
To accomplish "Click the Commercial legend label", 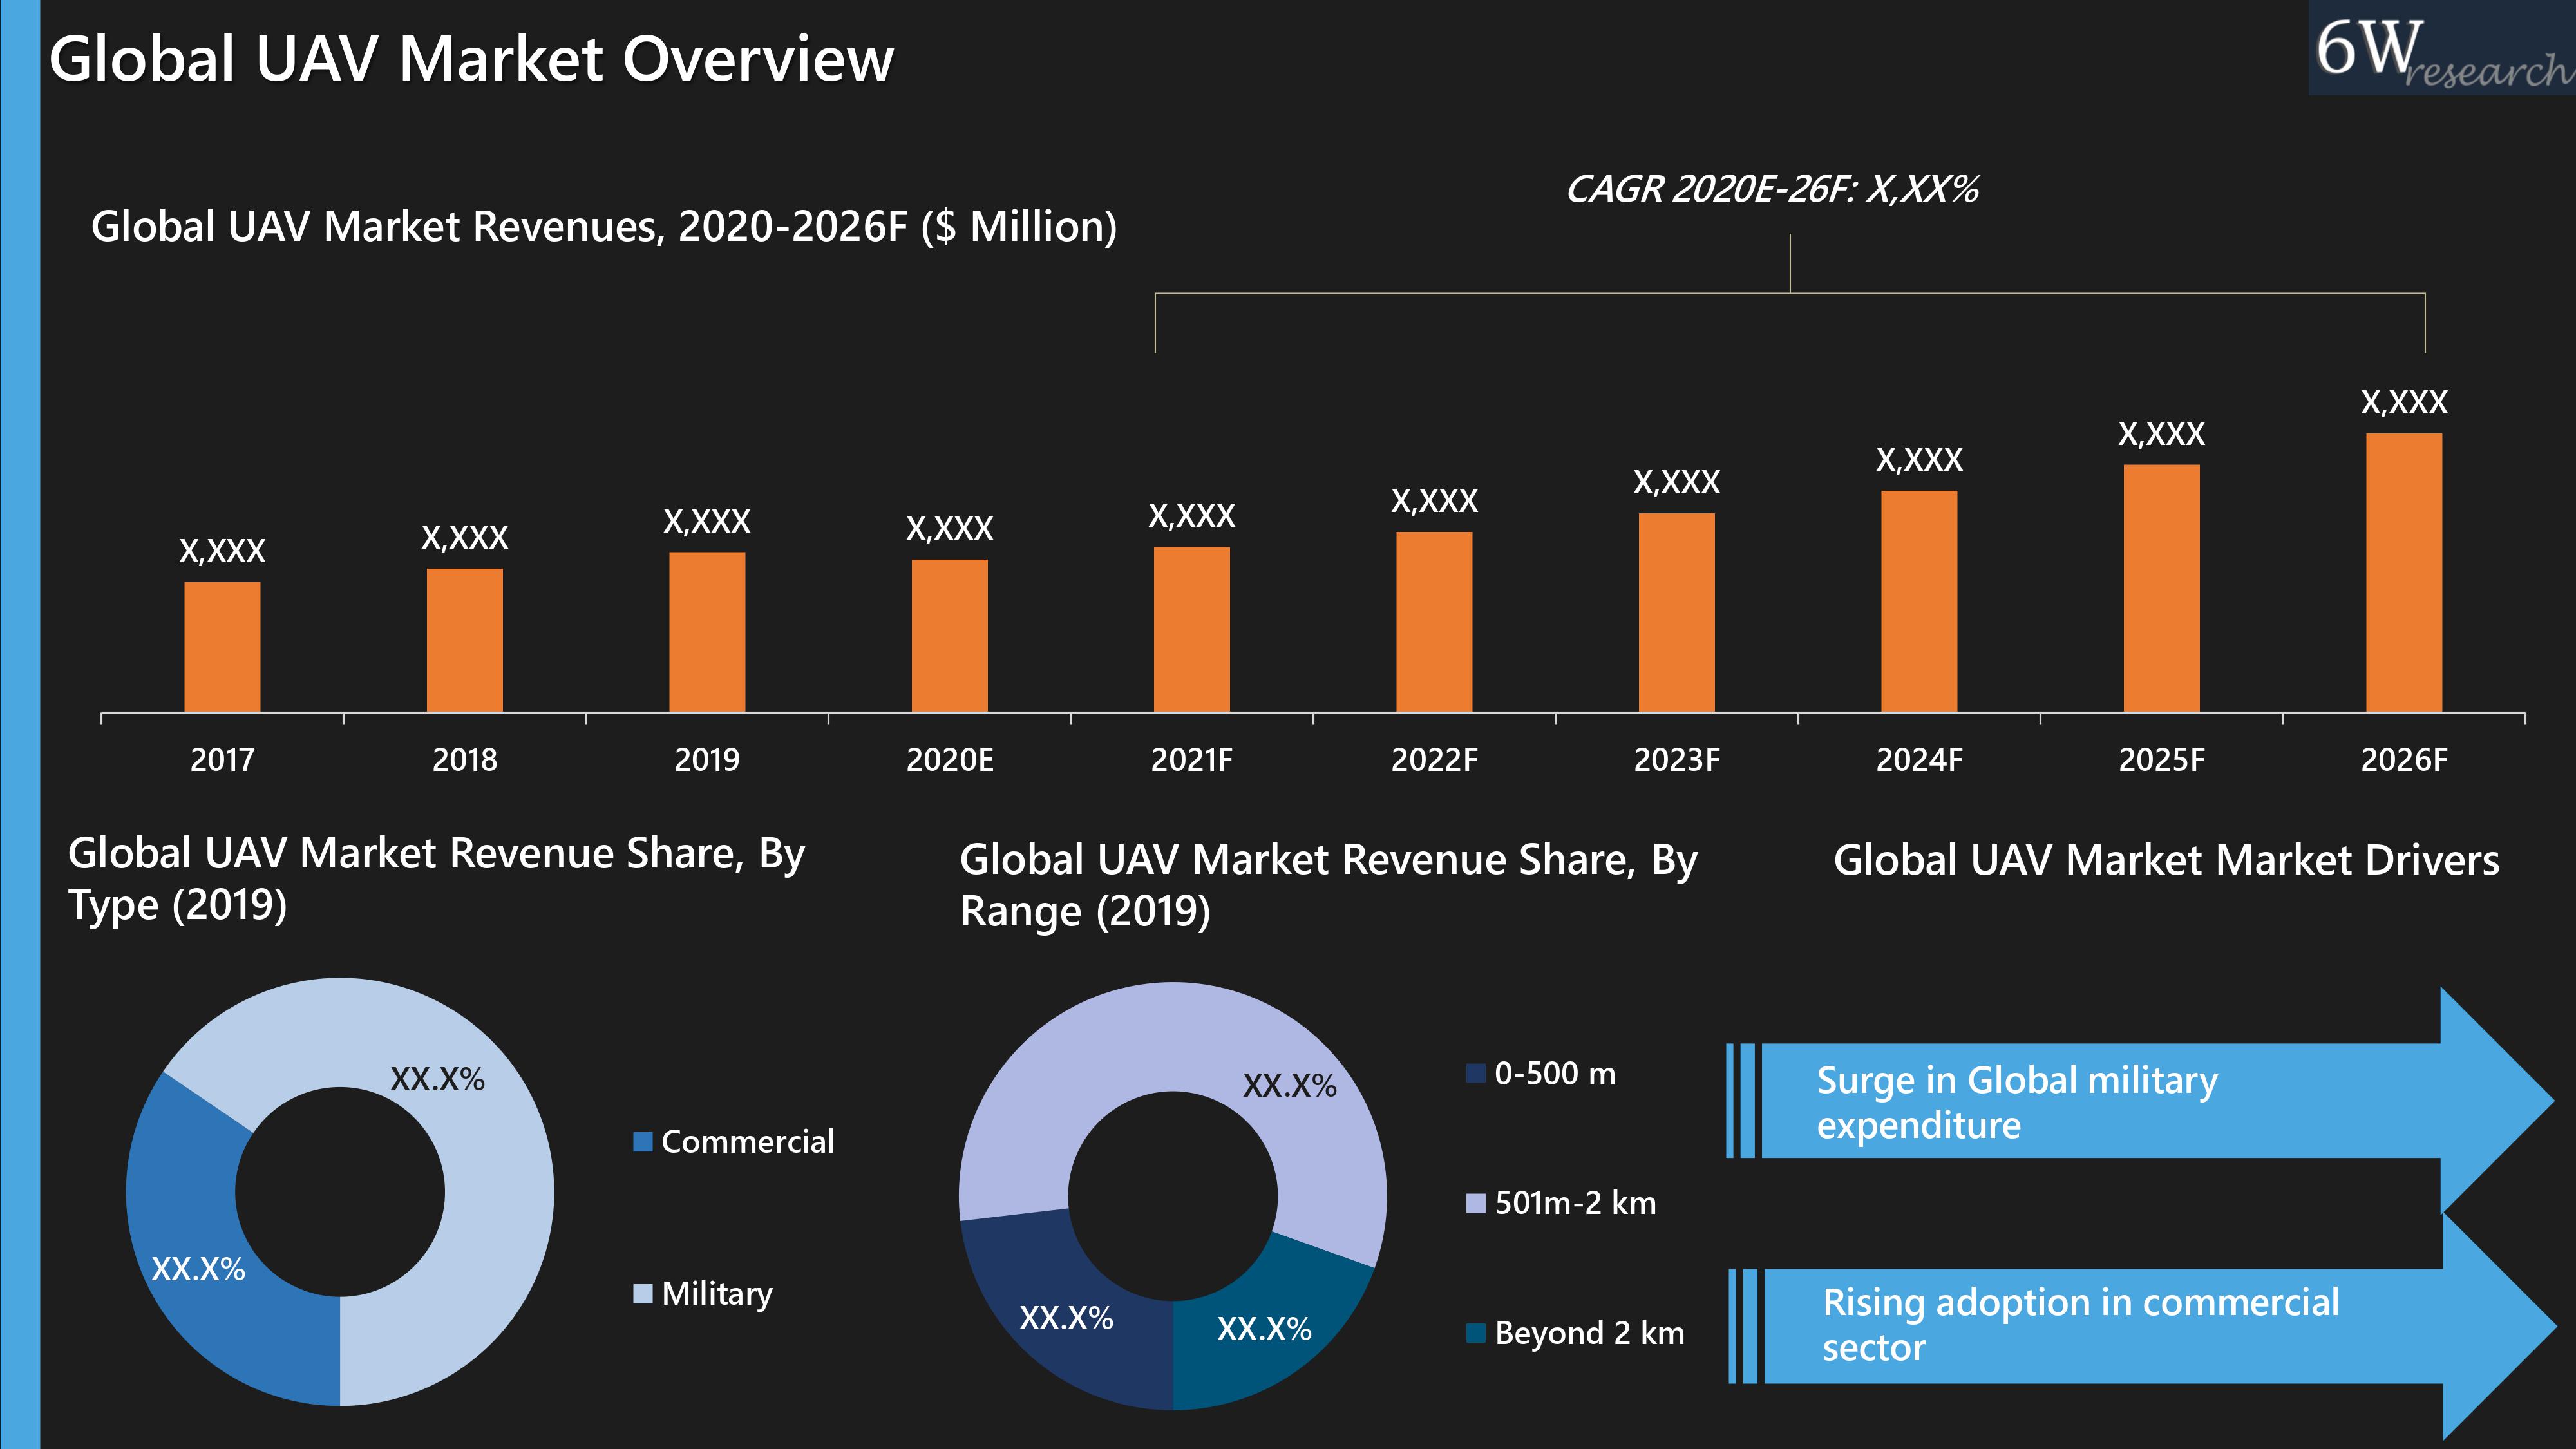I will (x=748, y=1142).
